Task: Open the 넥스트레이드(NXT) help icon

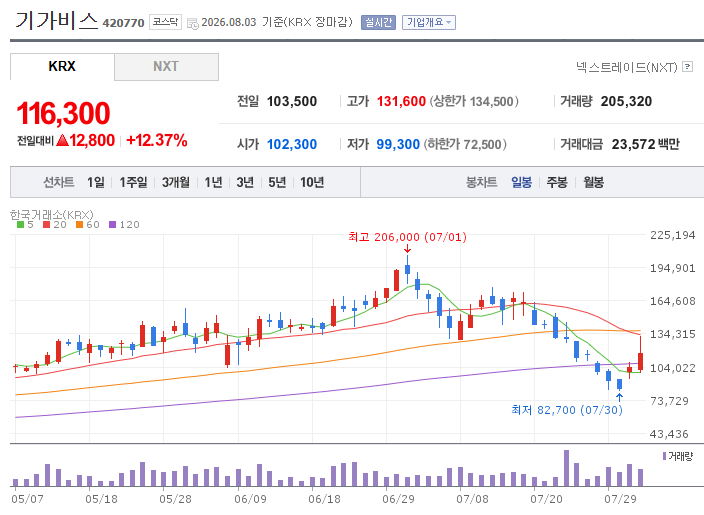Action: (687, 66)
